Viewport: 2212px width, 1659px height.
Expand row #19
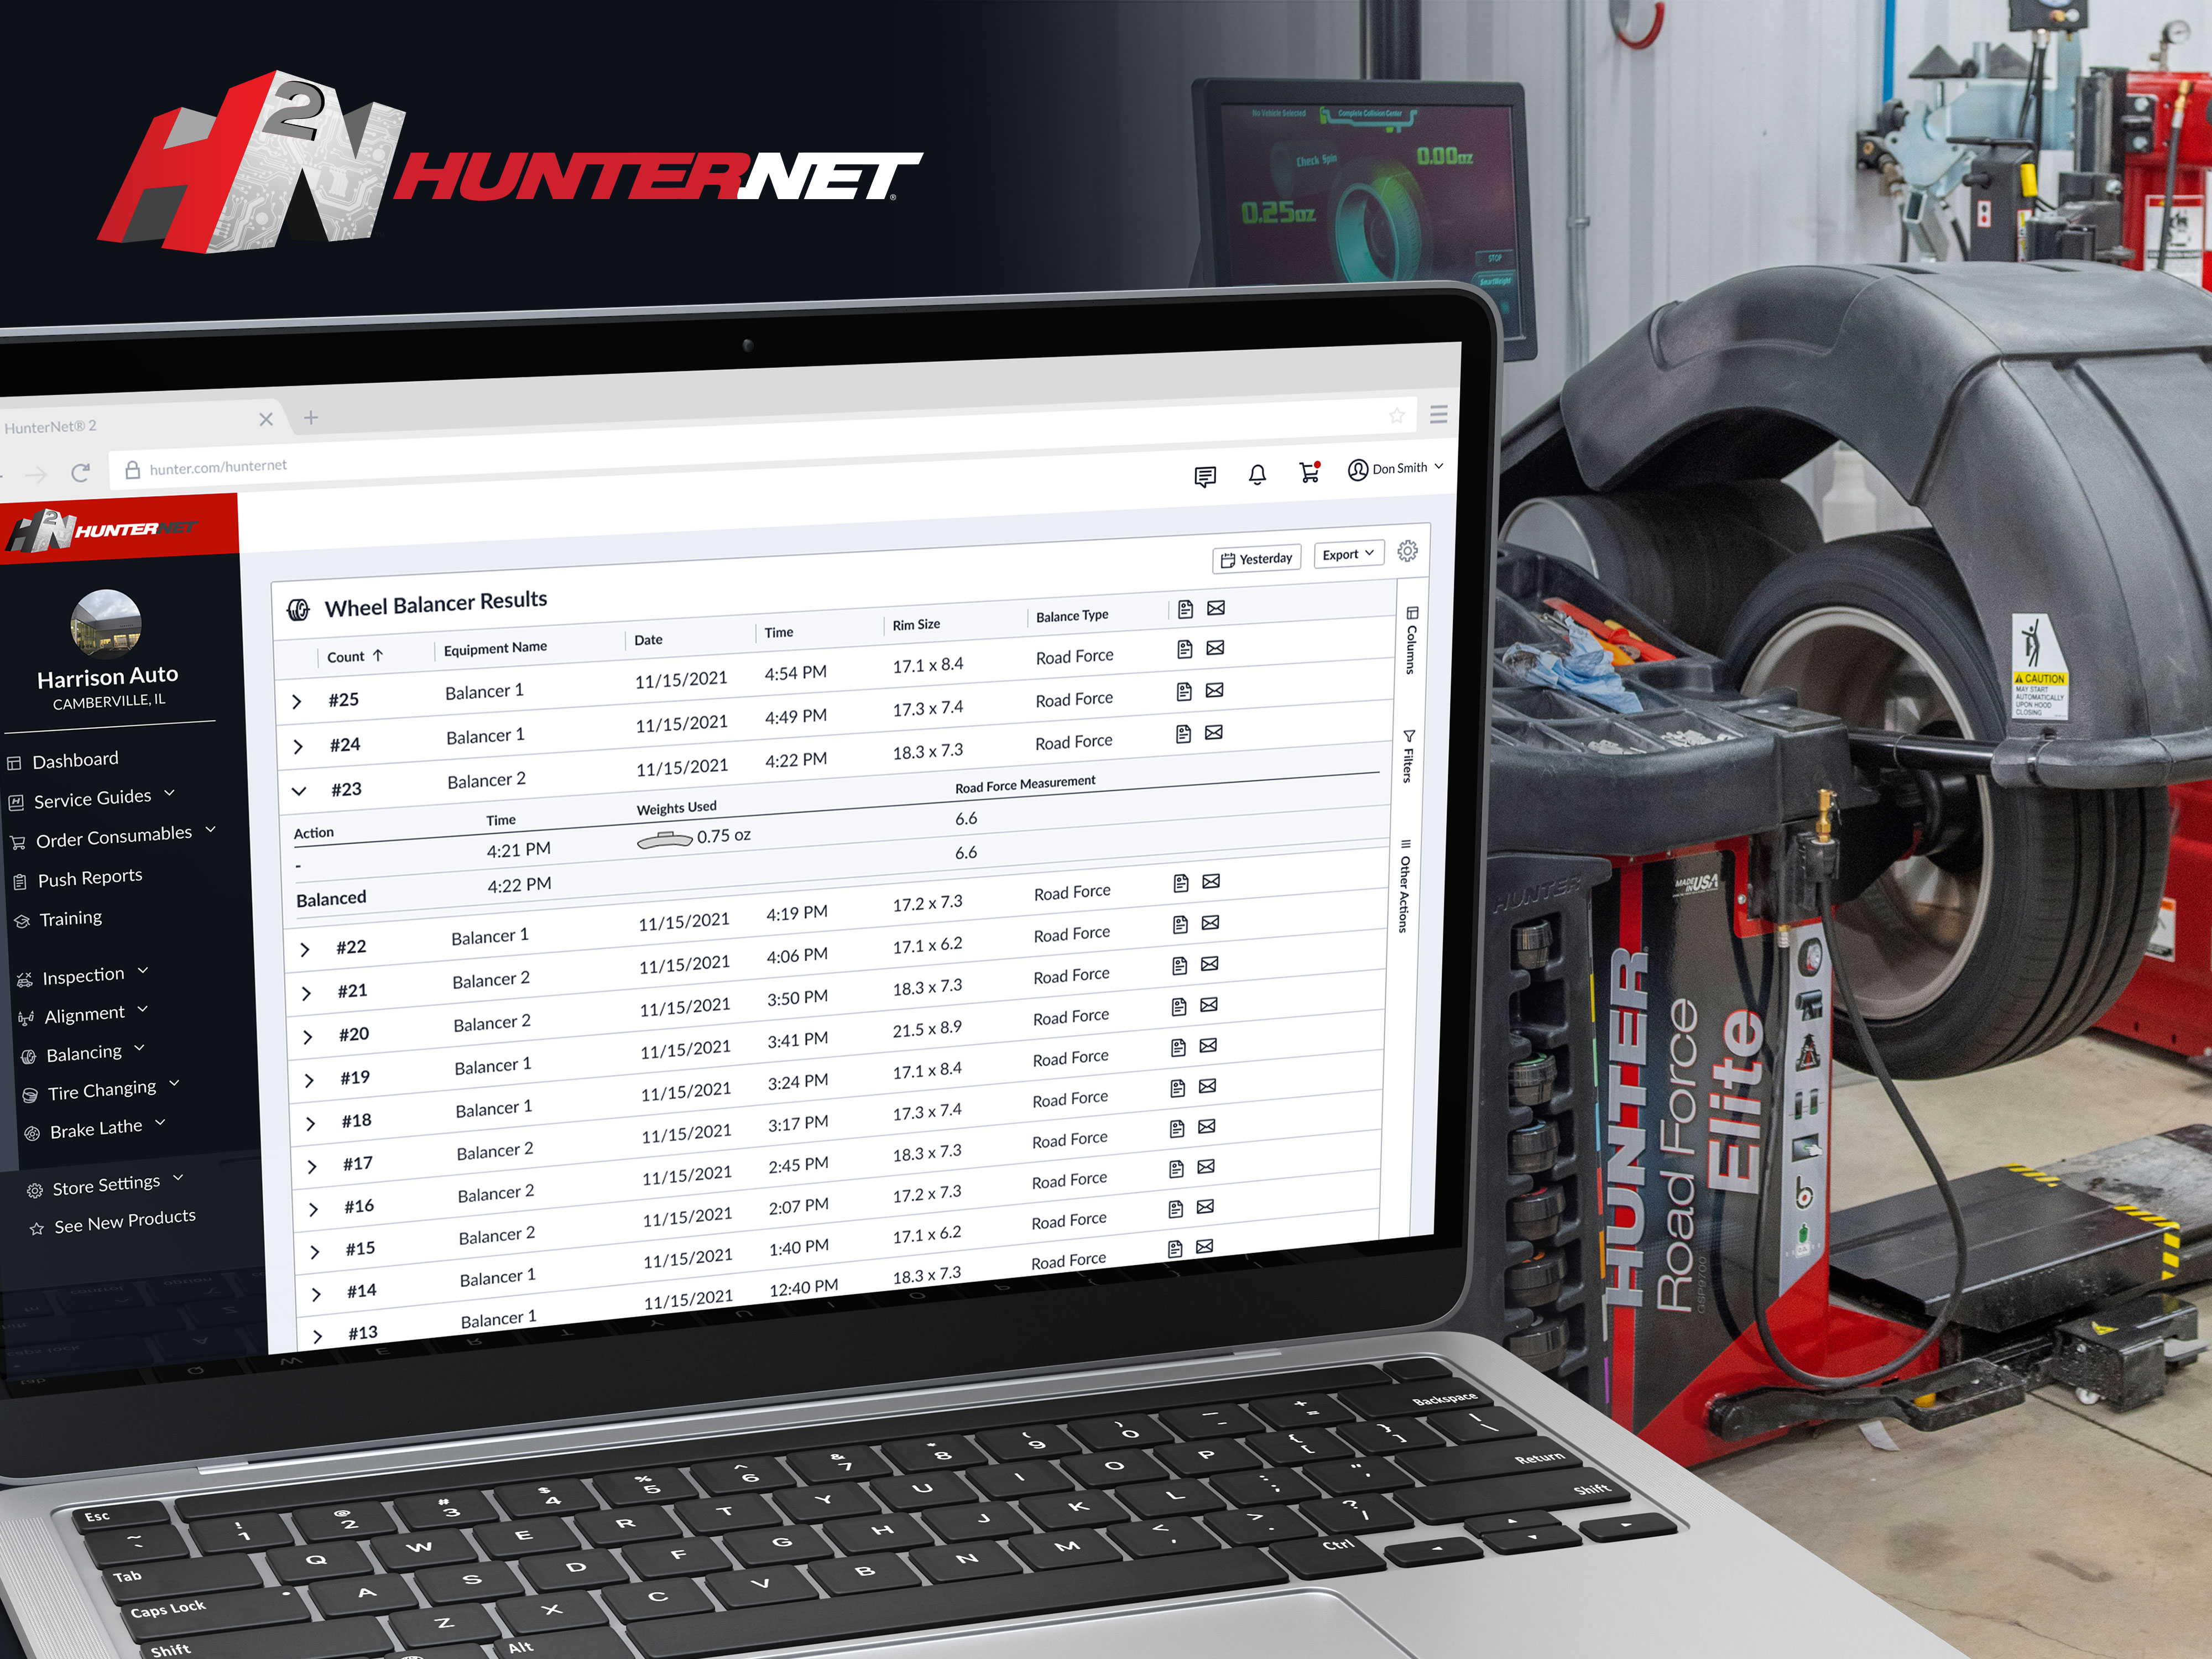(309, 1080)
